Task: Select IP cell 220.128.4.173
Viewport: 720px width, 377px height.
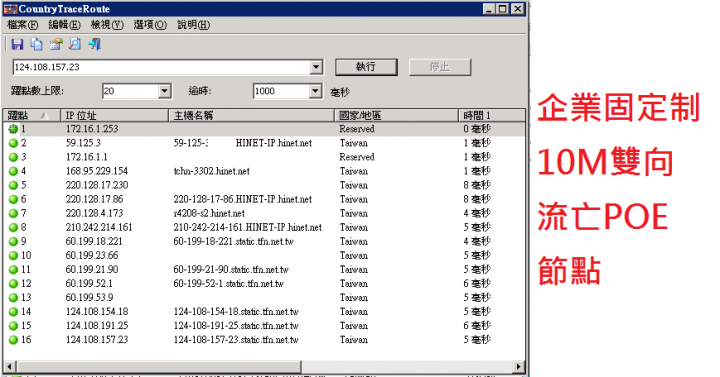Action: click(x=95, y=214)
